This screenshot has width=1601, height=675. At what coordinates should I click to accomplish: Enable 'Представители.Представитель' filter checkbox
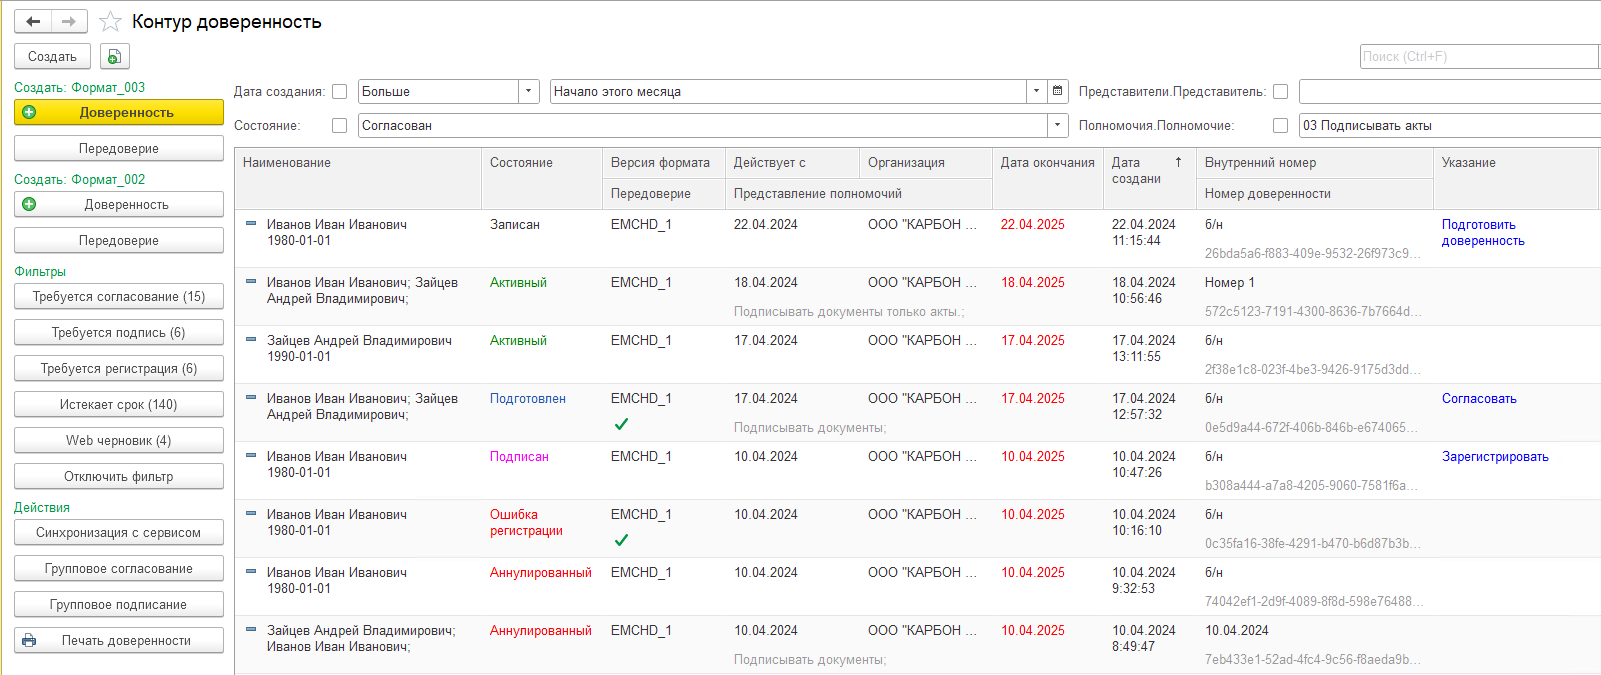tap(1280, 91)
